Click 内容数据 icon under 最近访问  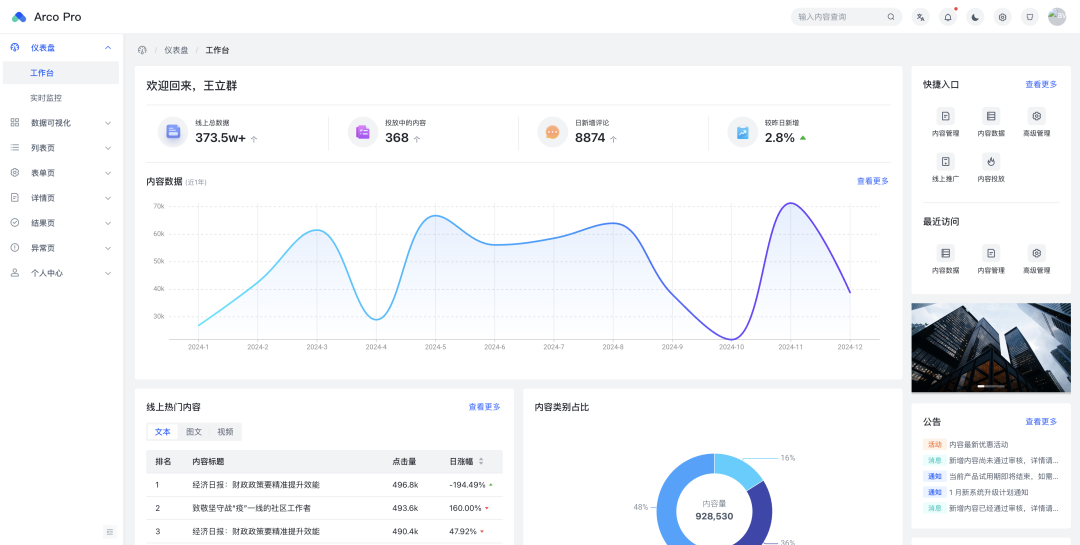click(945, 253)
